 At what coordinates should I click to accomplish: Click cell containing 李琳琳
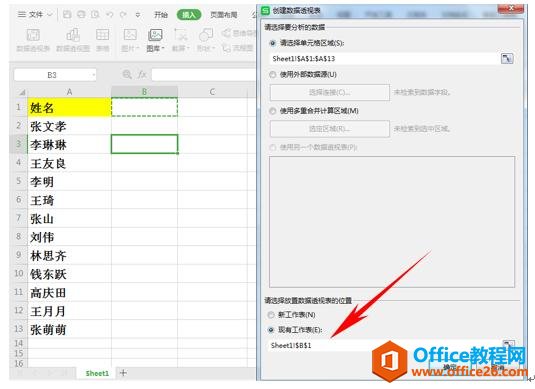[x=69, y=145]
